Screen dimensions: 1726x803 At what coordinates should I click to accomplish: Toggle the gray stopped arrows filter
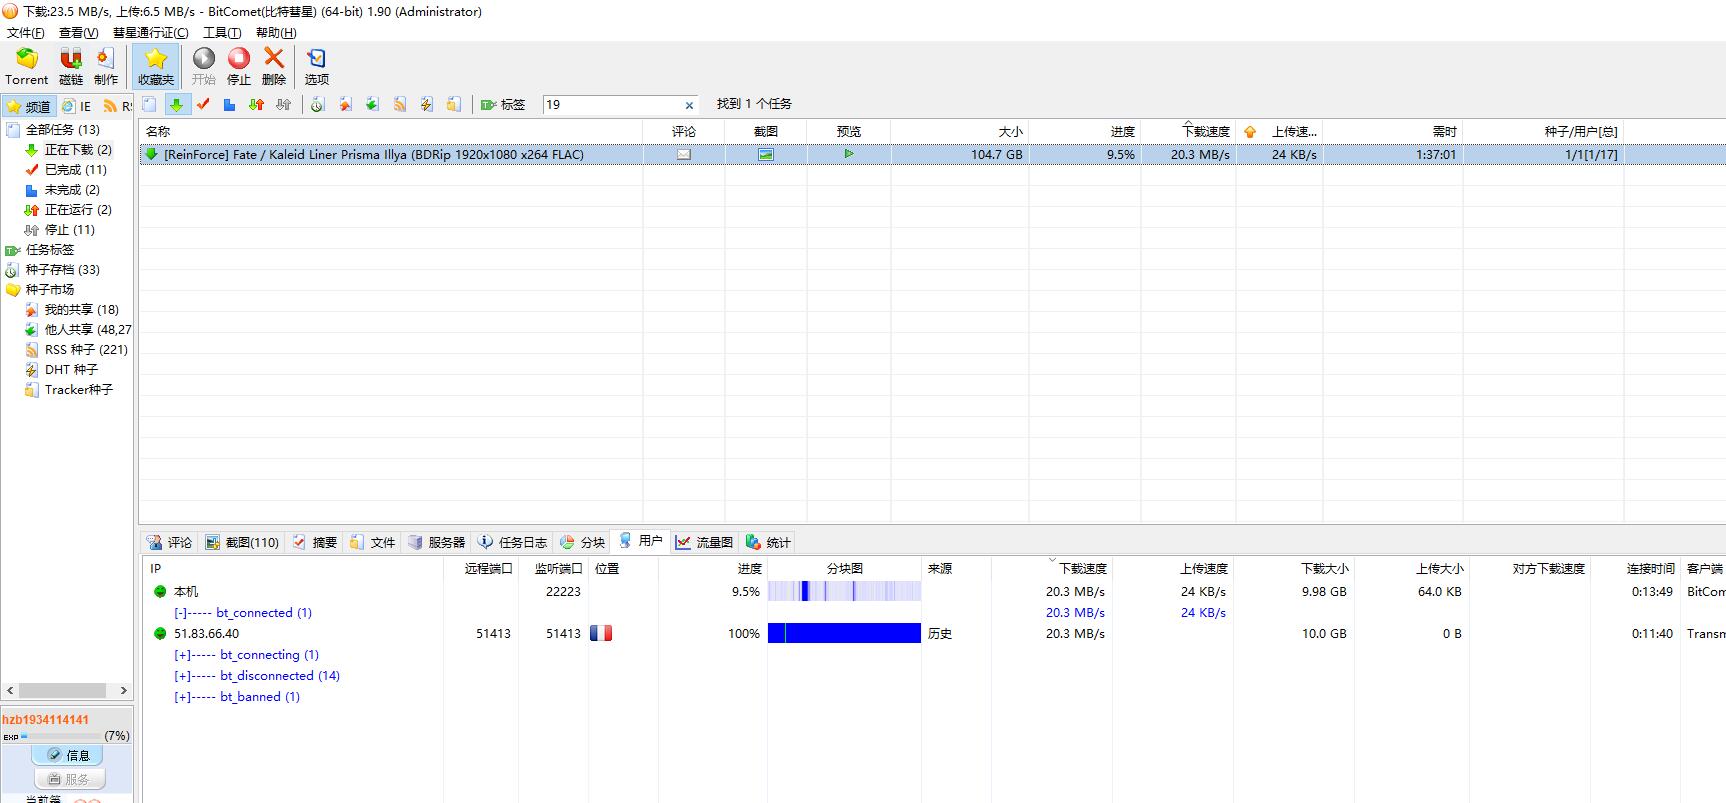[283, 104]
